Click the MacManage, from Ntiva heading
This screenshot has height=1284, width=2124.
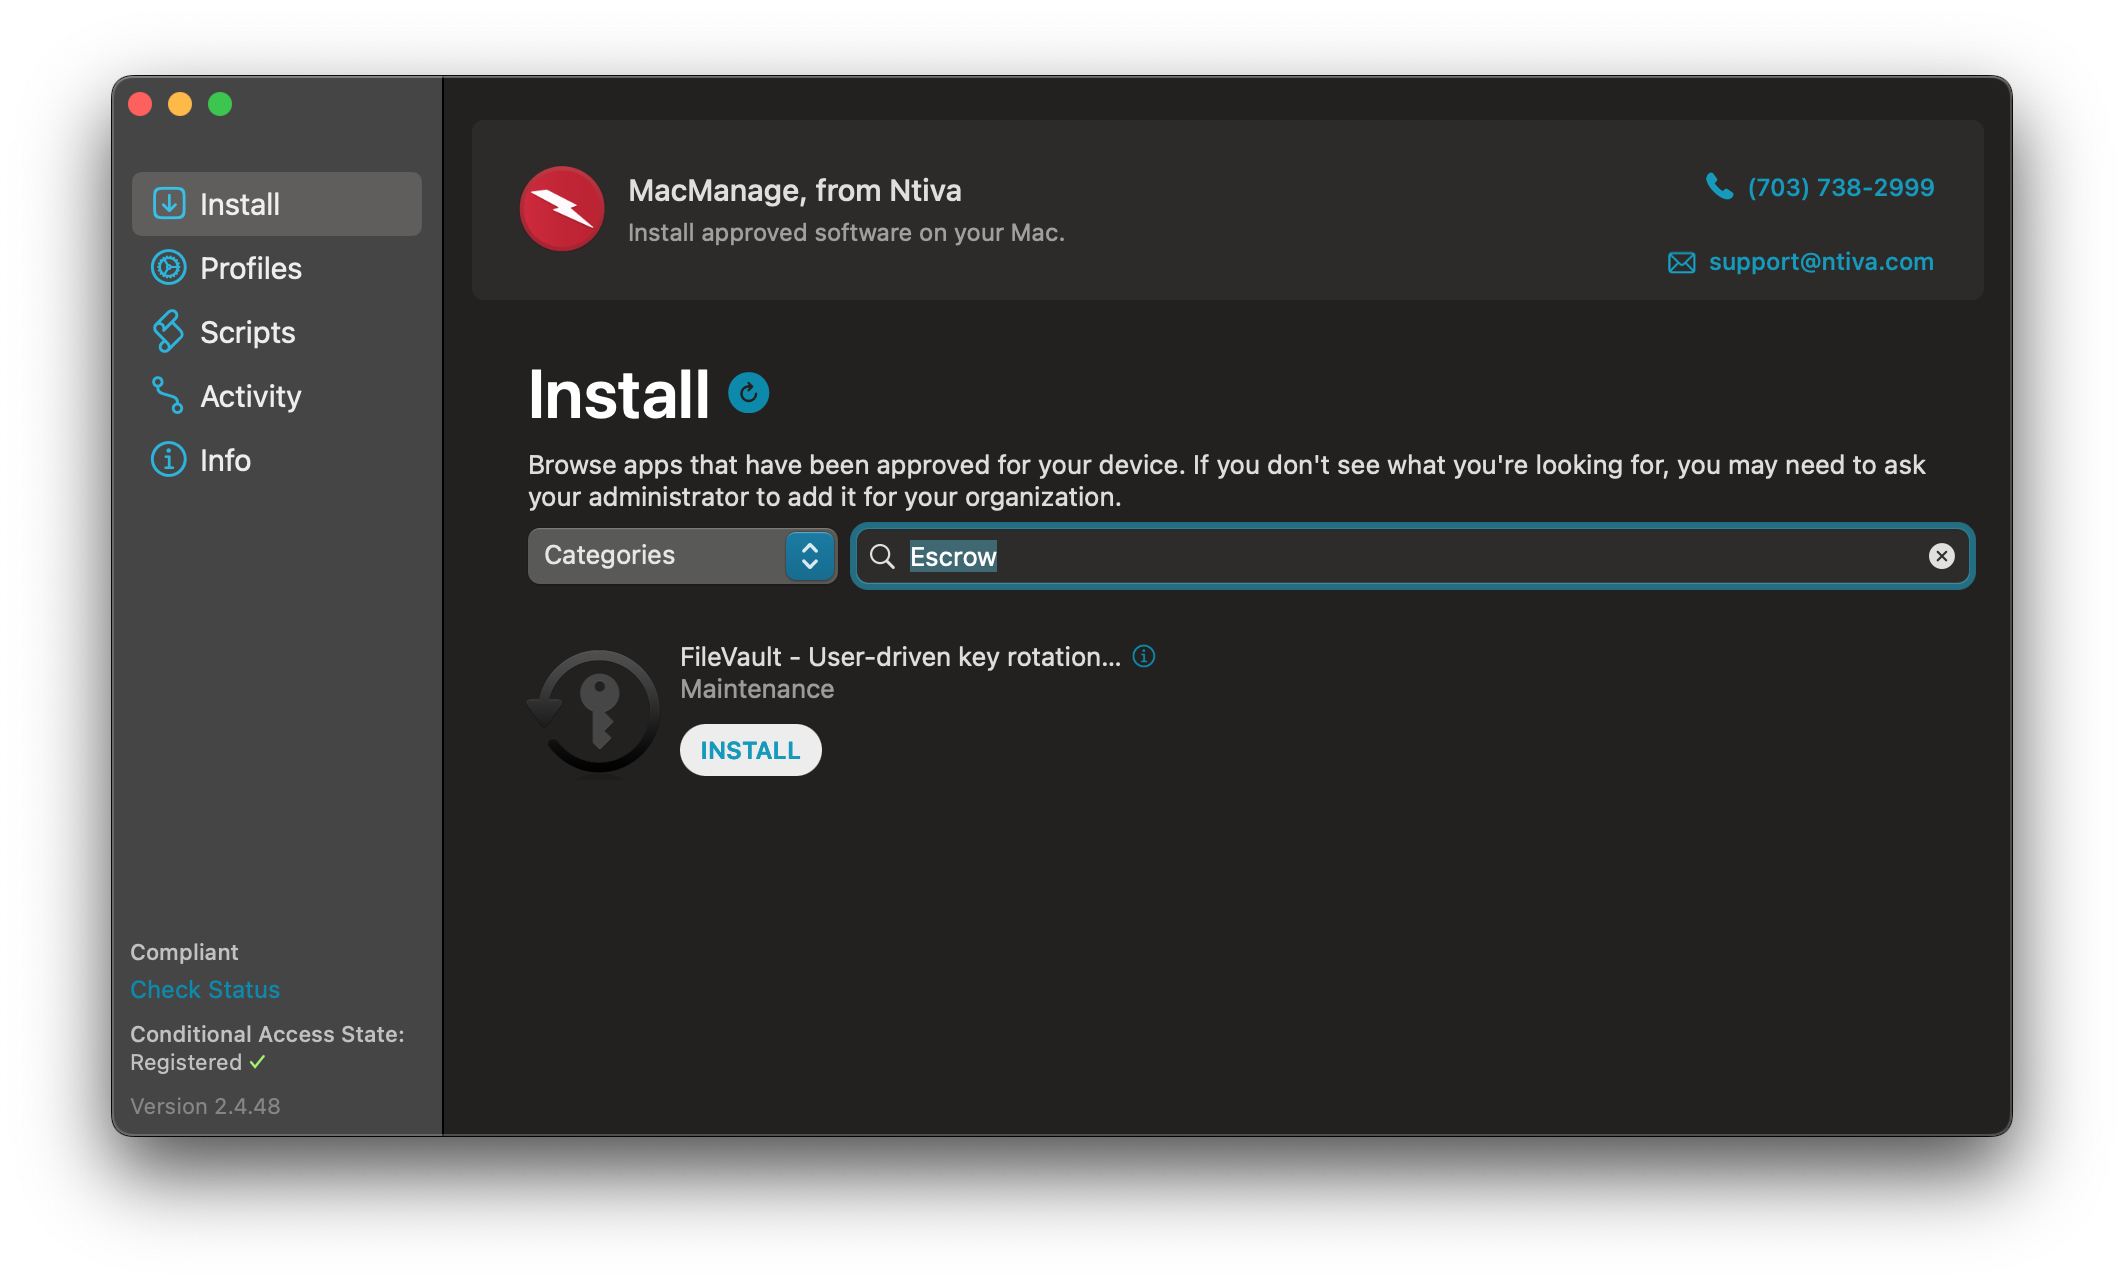[795, 190]
